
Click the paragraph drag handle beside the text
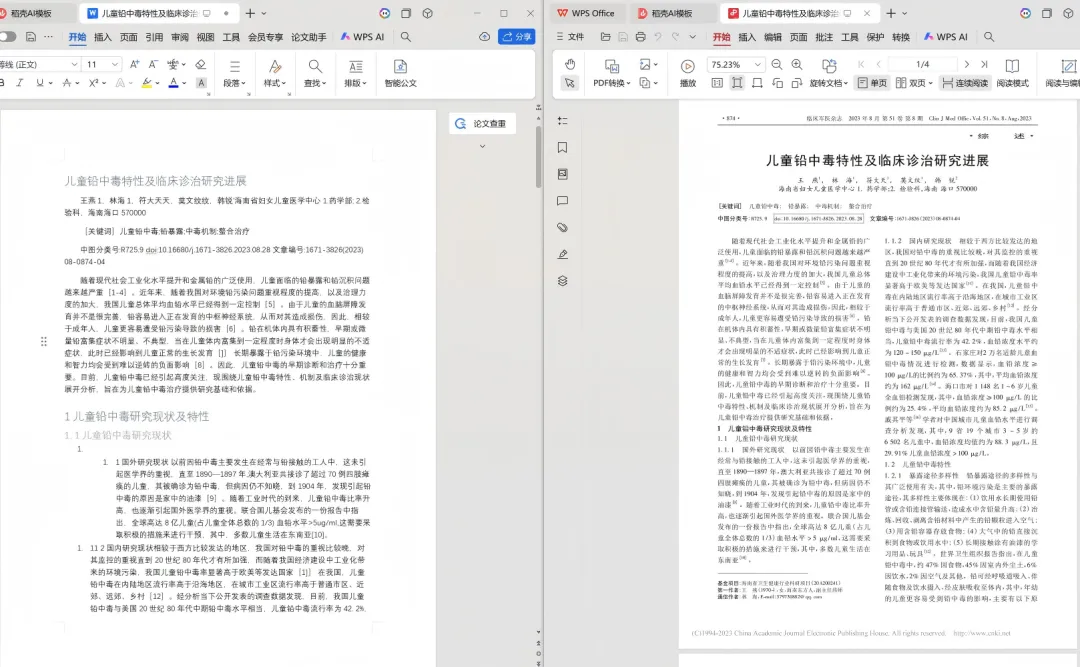click(43, 341)
